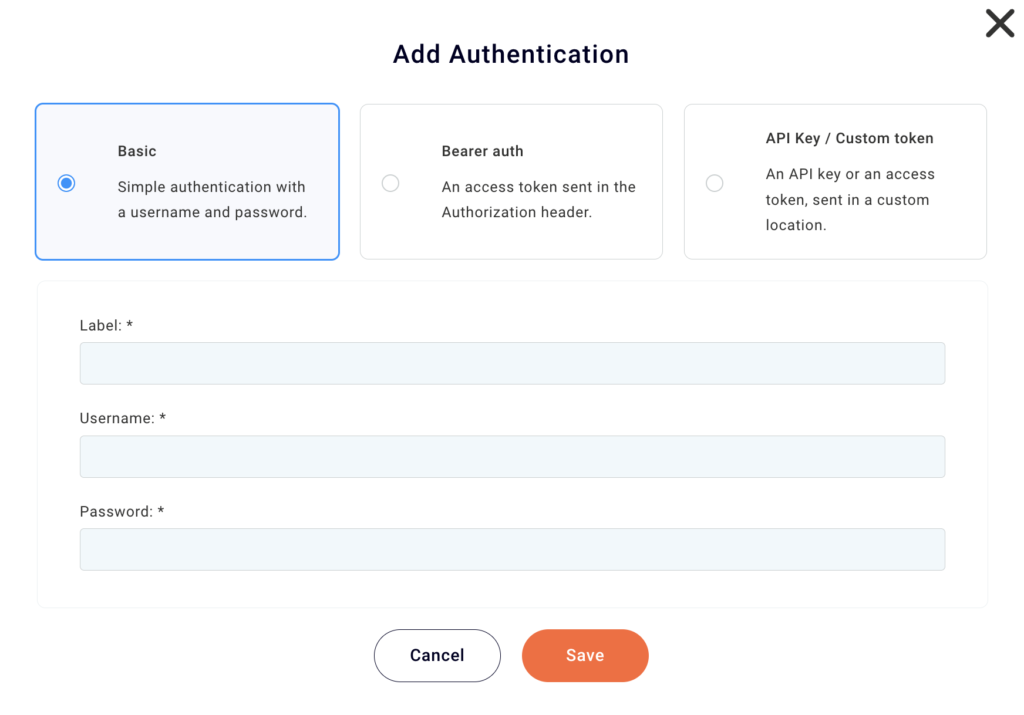Click the "access token sent in the Authorization header" description
Viewport: 1024px width, 715px height.
coord(538,199)
